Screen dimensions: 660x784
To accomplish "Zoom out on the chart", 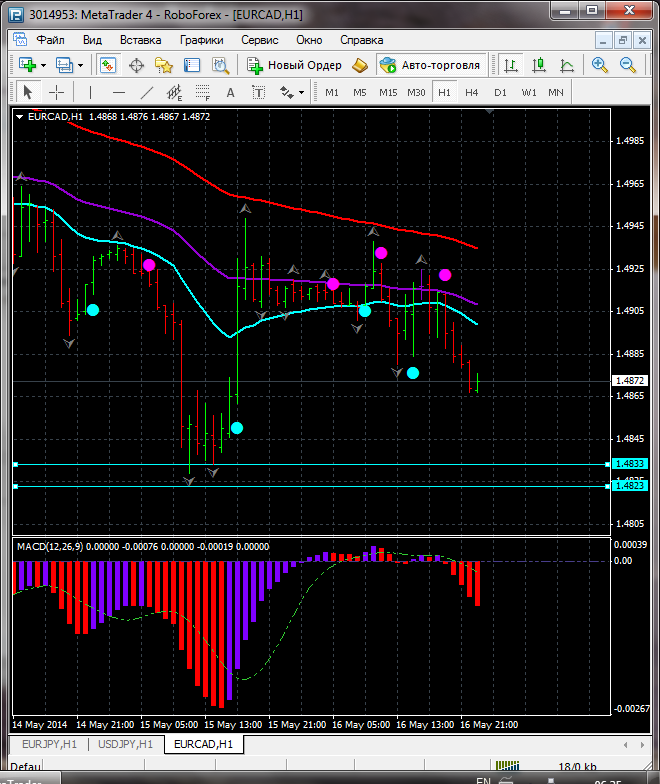I will click(x=628, y=65).
